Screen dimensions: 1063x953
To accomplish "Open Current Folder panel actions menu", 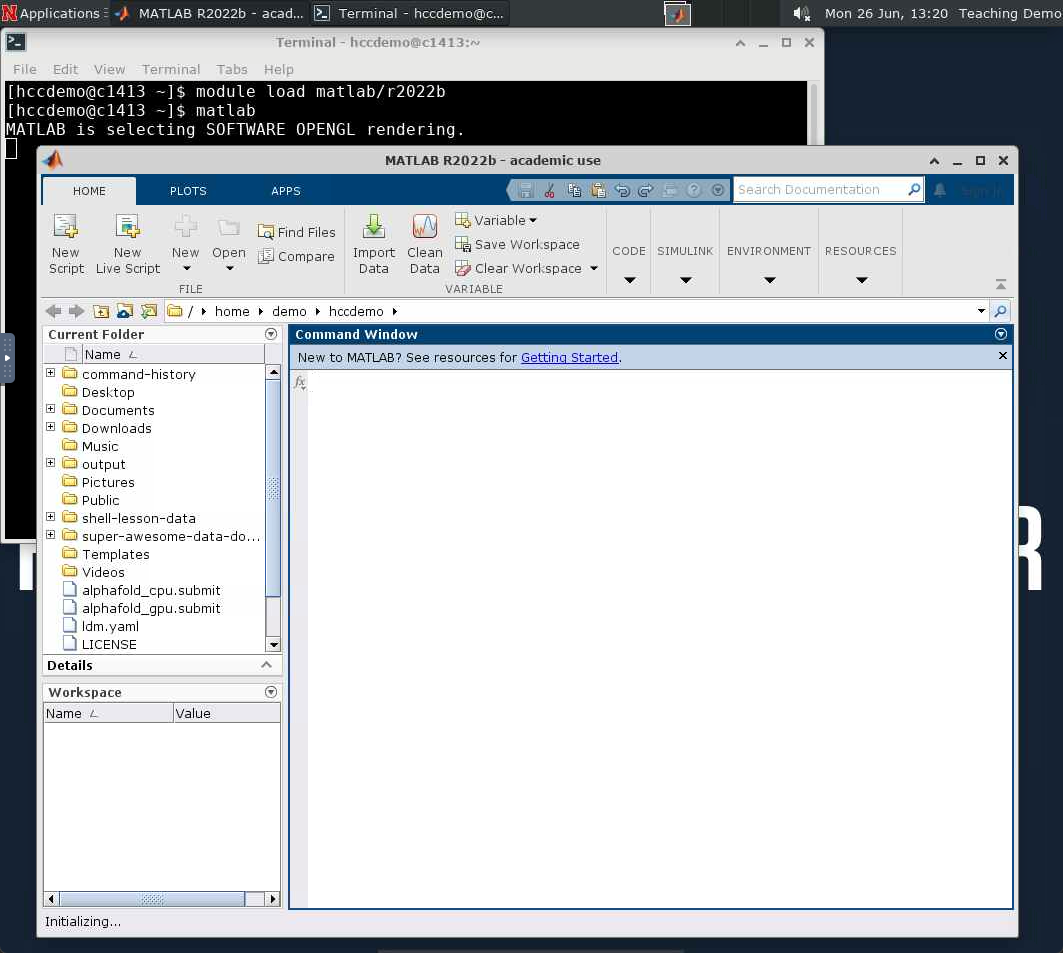I will [x=270, y=334].
